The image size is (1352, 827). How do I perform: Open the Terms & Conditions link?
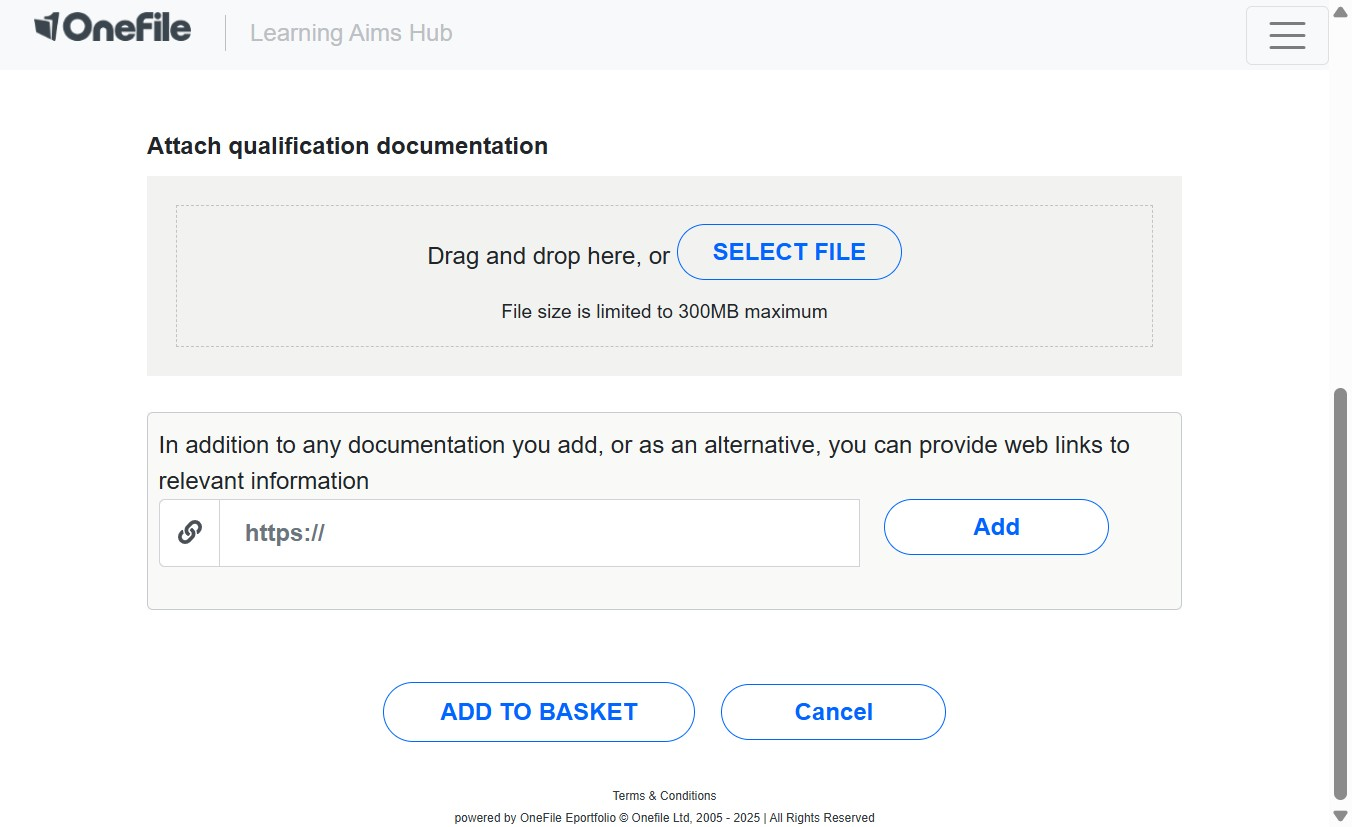[664, 796]
